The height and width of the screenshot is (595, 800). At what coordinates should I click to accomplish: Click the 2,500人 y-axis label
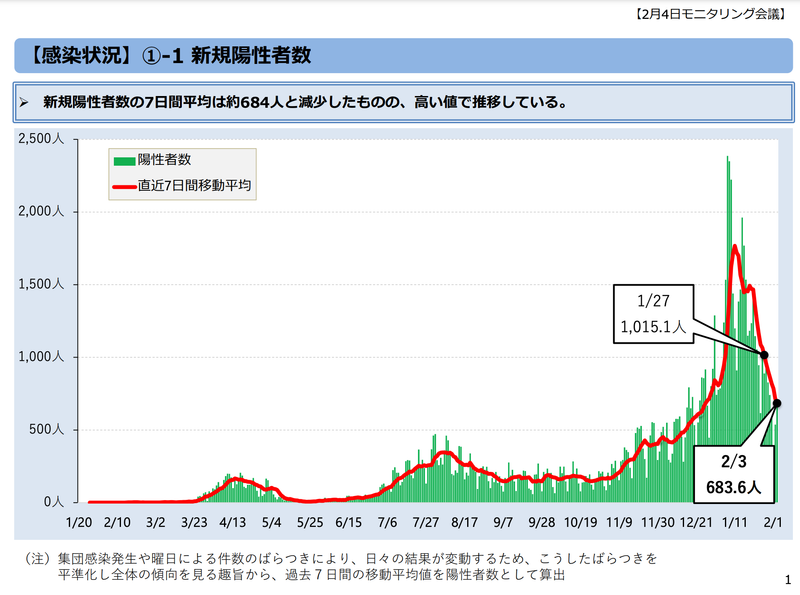[42, 139]
